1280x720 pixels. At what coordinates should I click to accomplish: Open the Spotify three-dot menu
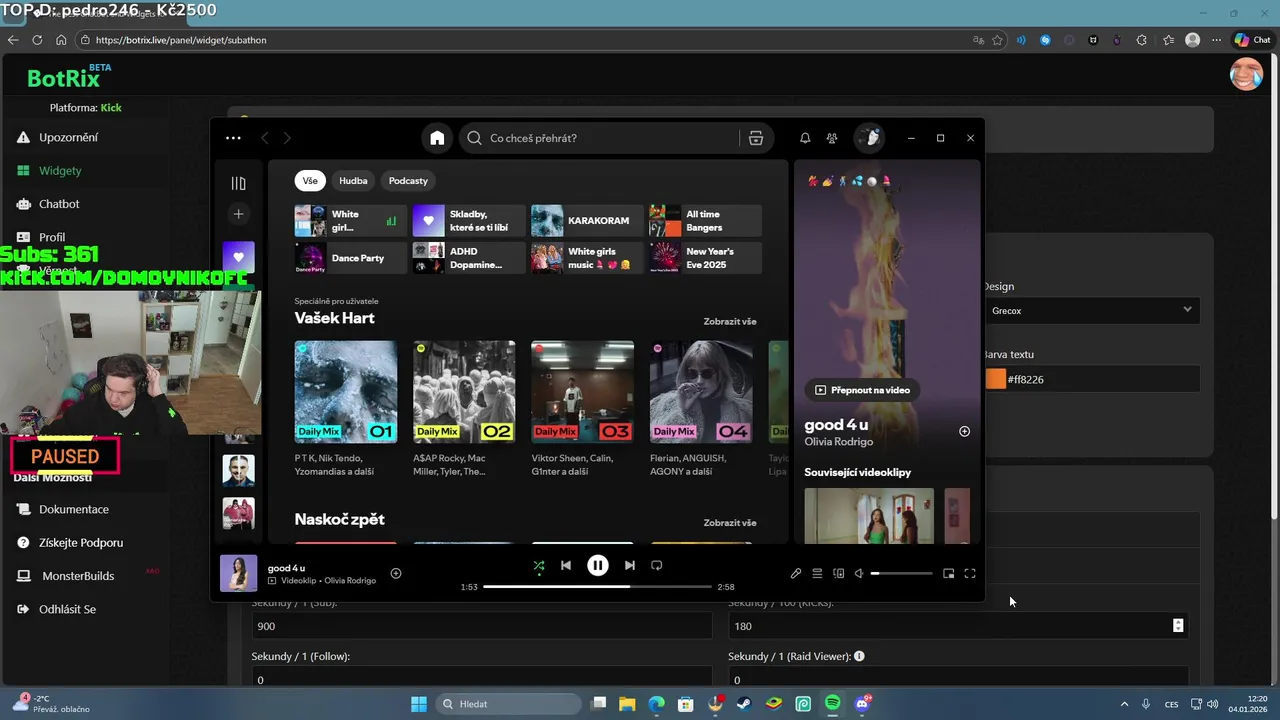pyautogui.click(x=233, y=138)
